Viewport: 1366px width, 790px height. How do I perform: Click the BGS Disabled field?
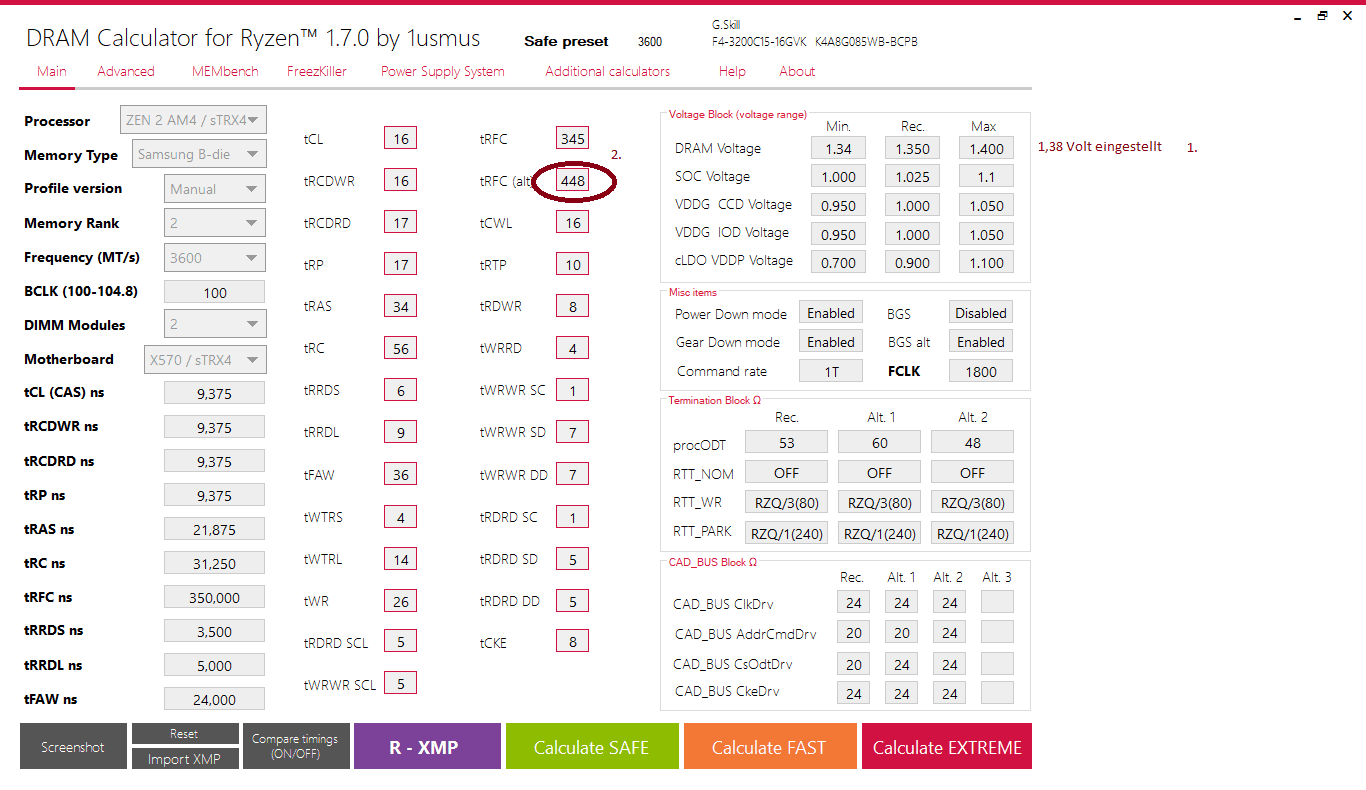pyautogui.click(x=980, y=313)
